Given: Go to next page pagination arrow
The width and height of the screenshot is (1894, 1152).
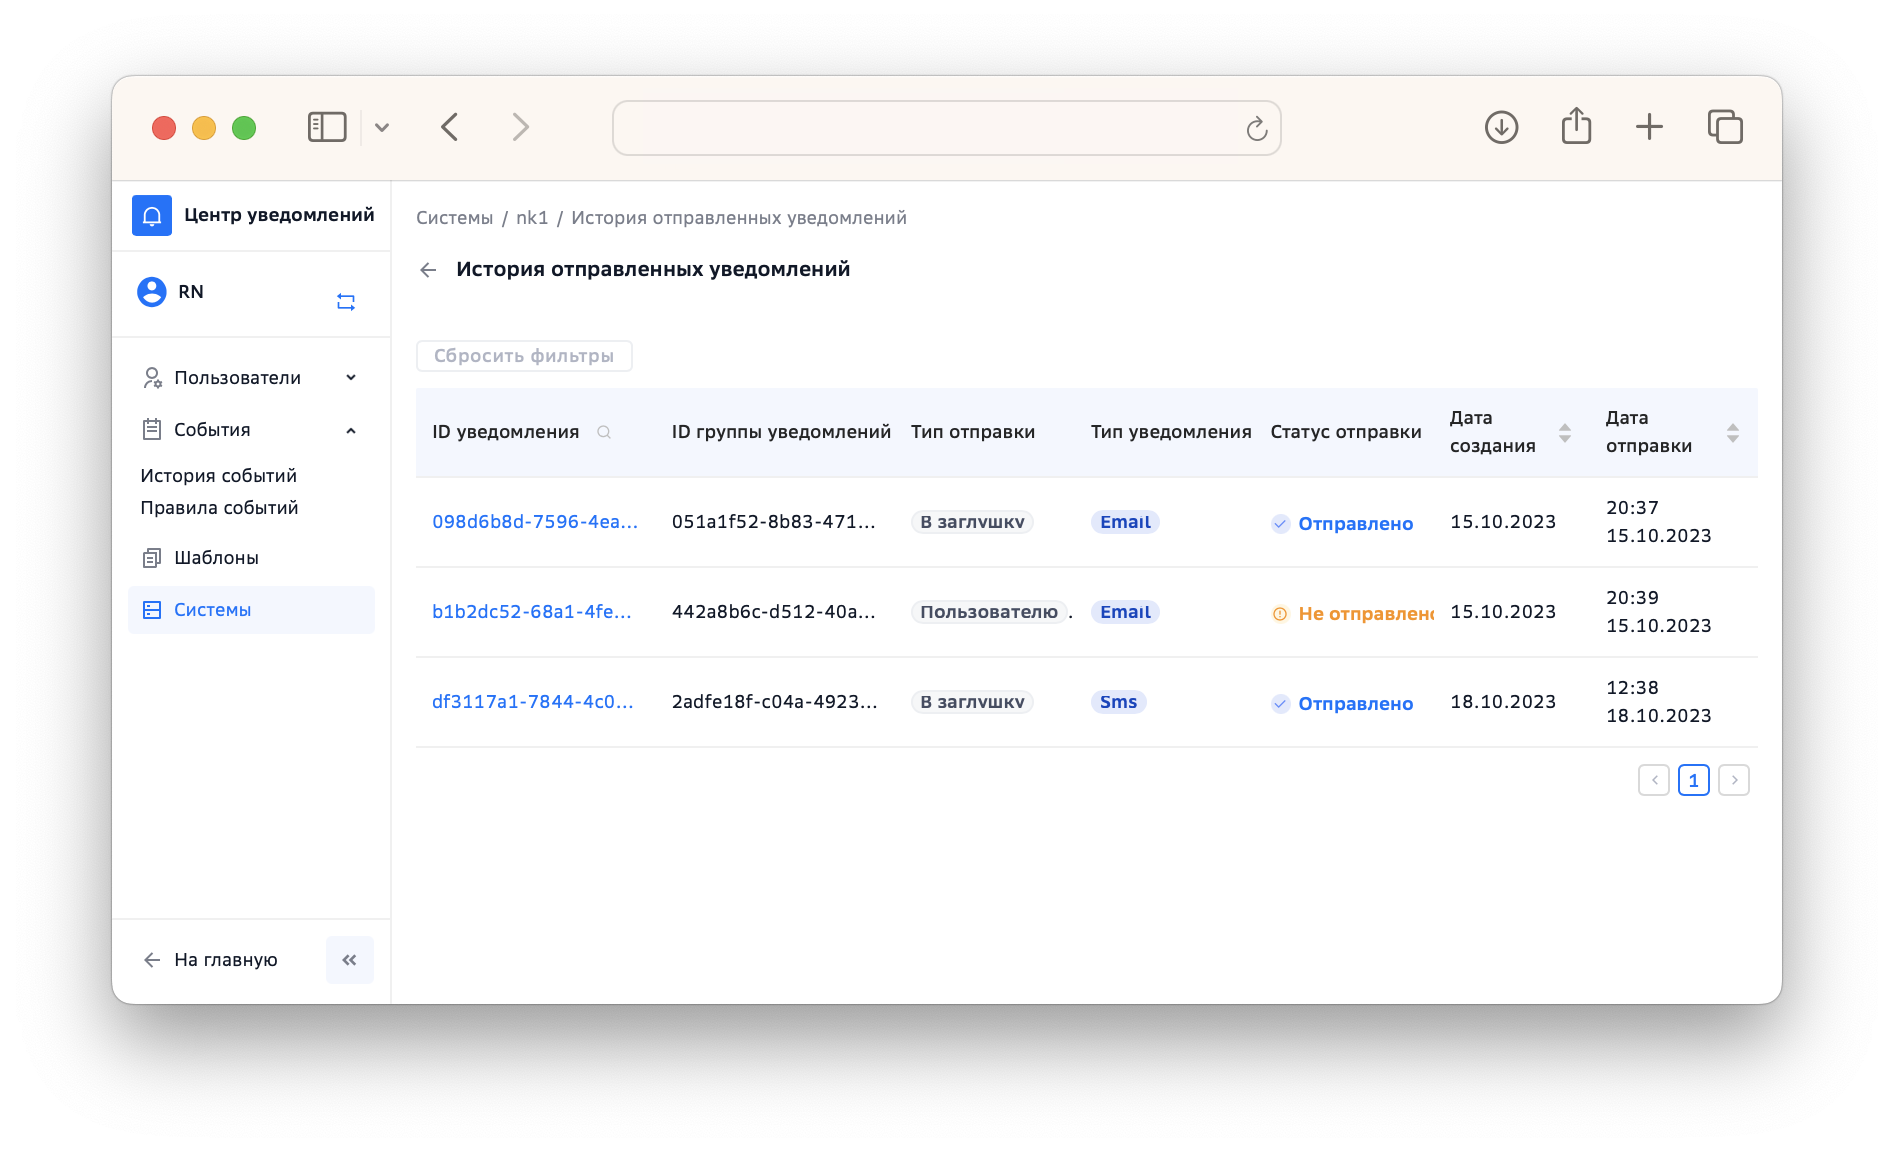Looking at the screenshot, I should tap(1734, 780).
